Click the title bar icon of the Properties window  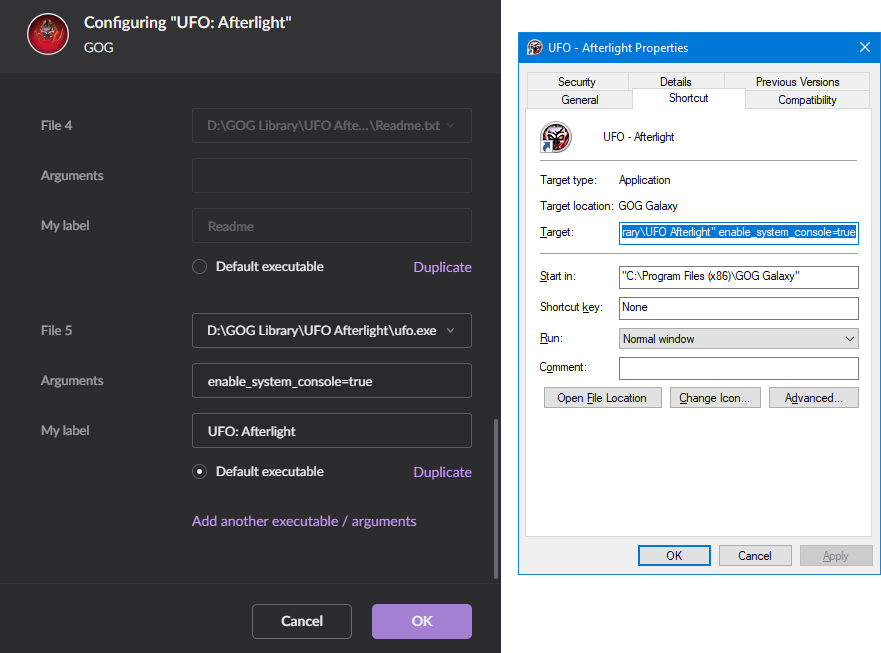[534, 47]
